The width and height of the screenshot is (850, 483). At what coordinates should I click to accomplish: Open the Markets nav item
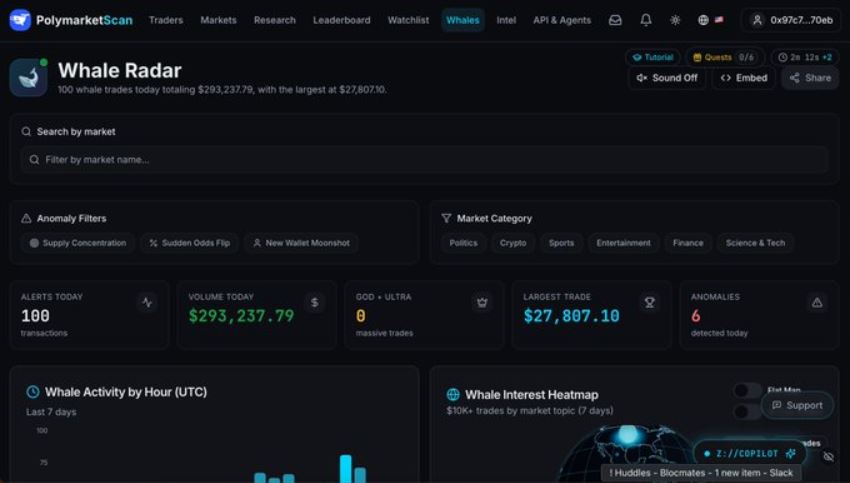218,20
